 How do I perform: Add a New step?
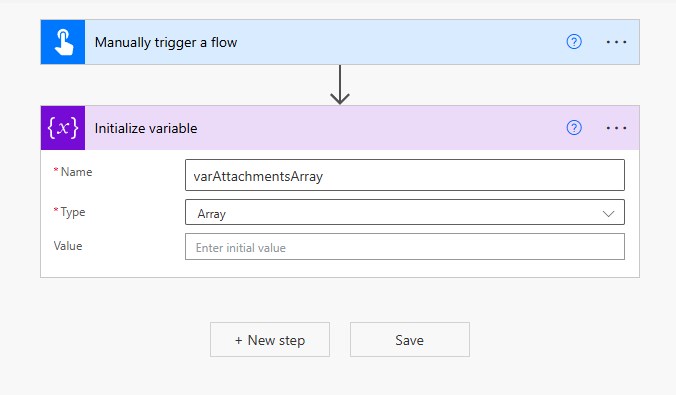click(x=270, y=340)
